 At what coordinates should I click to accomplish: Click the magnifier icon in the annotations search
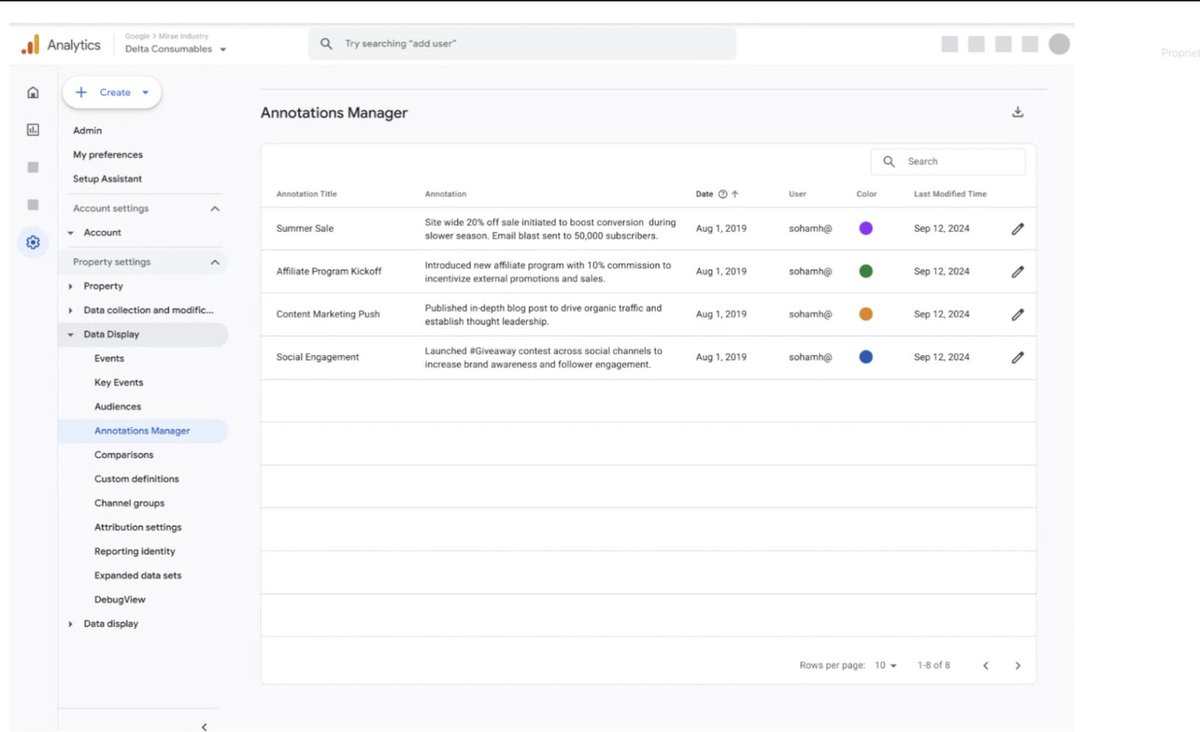[889, 161]
